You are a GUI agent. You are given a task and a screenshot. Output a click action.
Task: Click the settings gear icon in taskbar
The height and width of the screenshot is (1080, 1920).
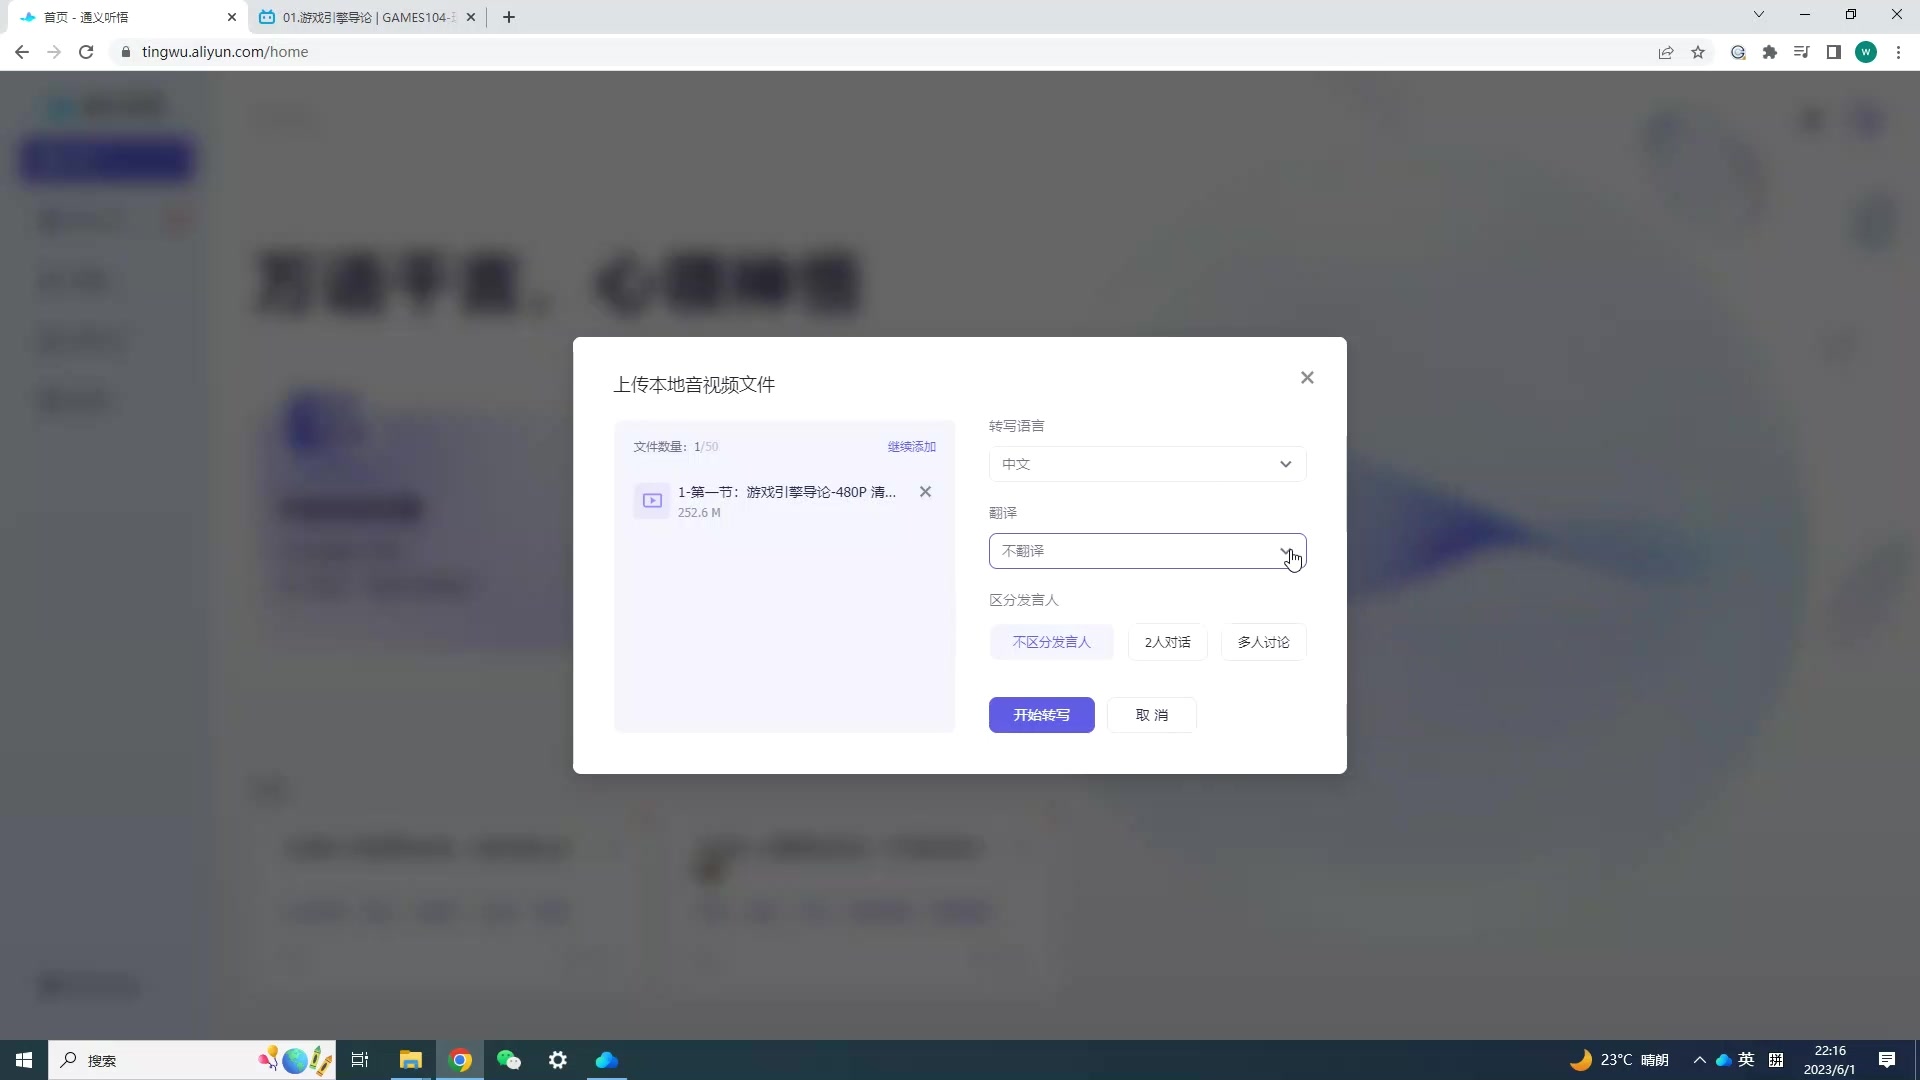click(560, 1059)
